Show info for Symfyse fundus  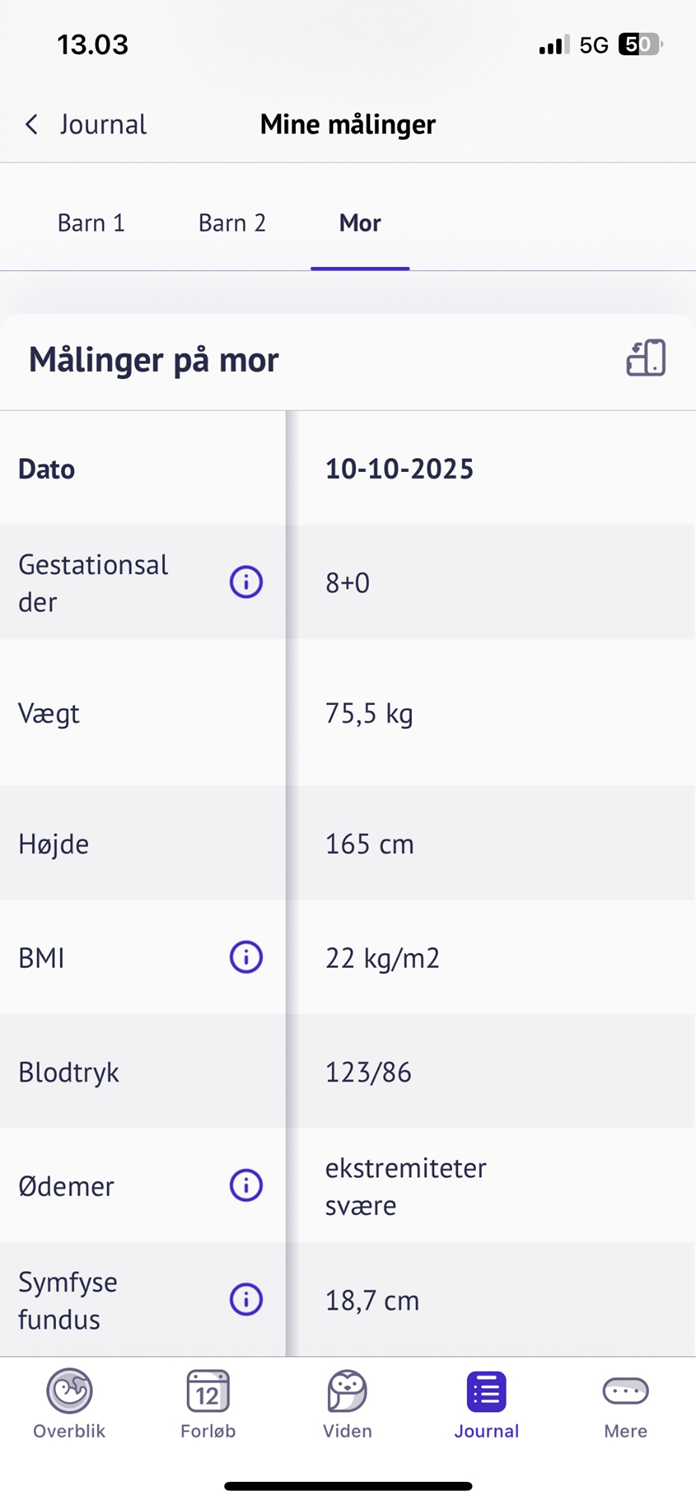pos(246,1300)
